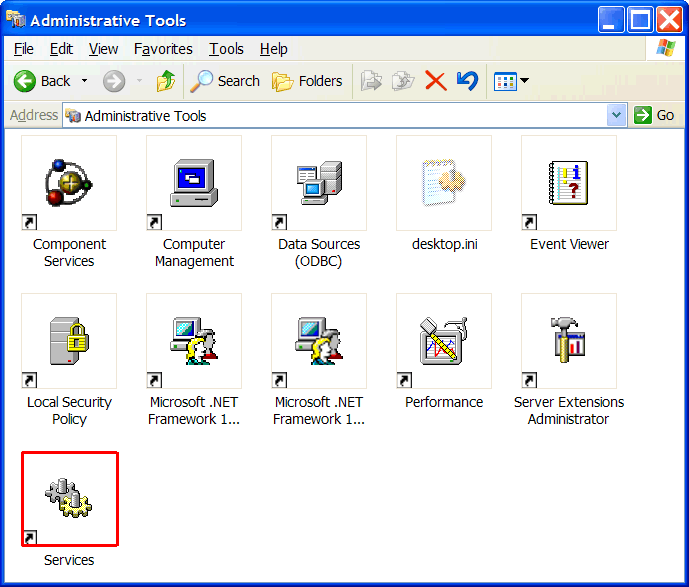
Task: Click the blue Undo arrow icon
Action: [x=468, y=81]
